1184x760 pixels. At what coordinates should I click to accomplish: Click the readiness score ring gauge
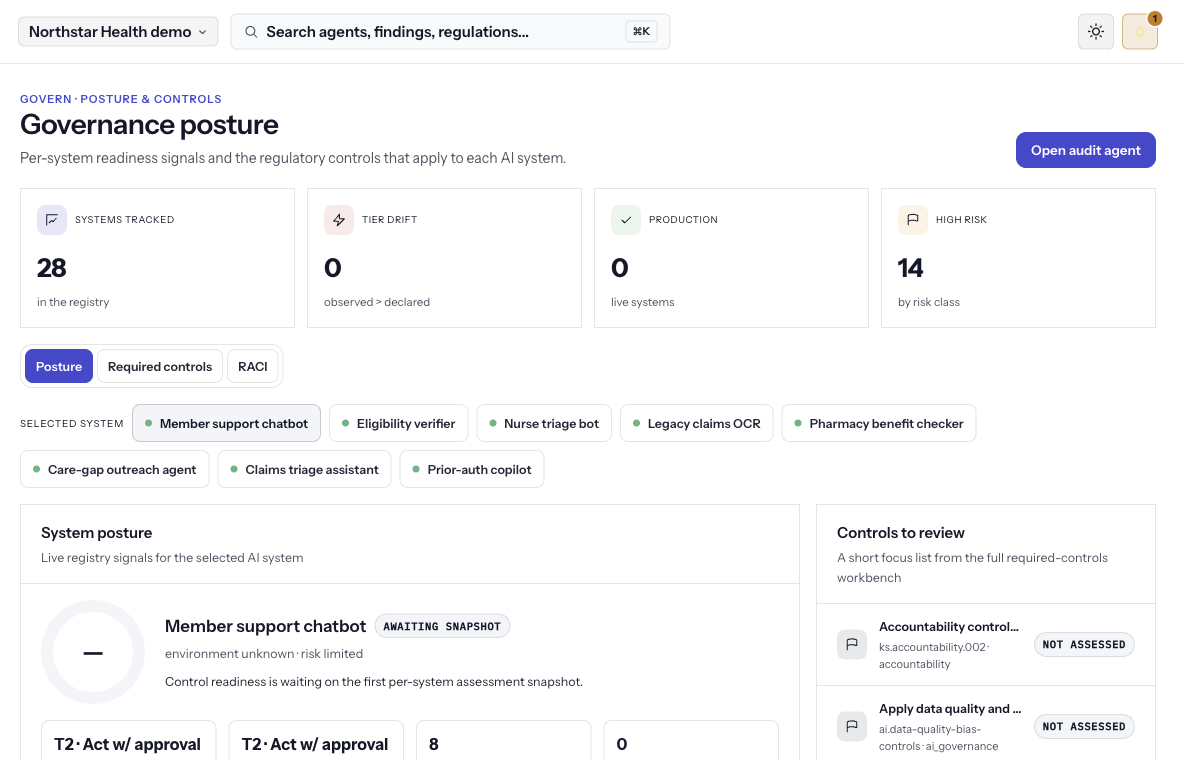(93, 652)
